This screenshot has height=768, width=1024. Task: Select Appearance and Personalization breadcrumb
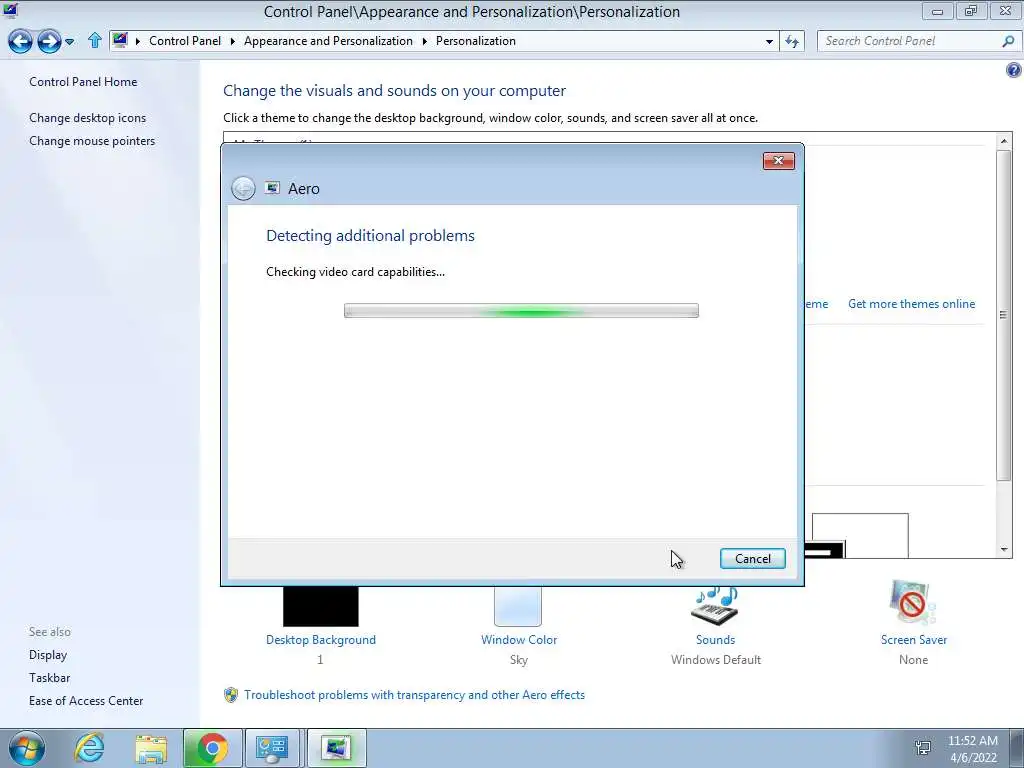(328, 40)
